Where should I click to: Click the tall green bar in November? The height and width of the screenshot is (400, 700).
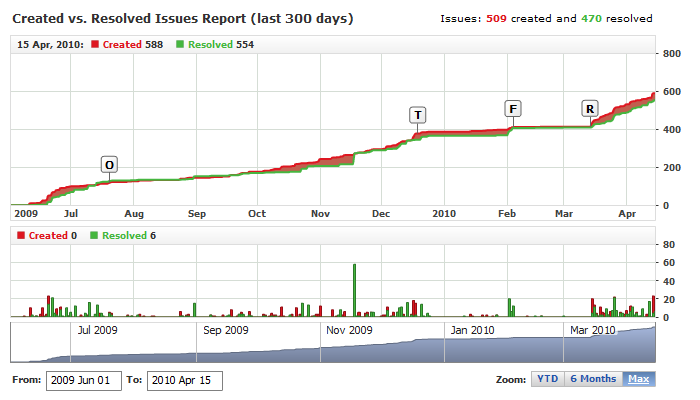pos(354,290)
